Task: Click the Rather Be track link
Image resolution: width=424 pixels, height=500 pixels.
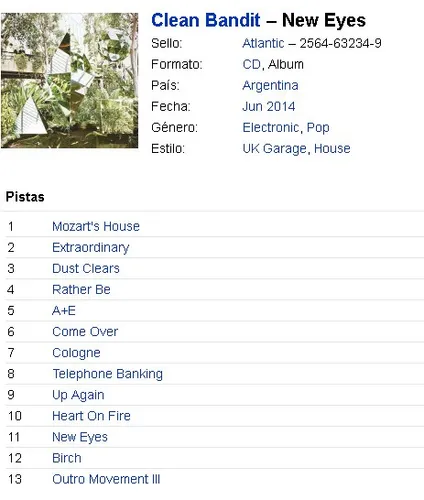Action: tap(81, 289)
